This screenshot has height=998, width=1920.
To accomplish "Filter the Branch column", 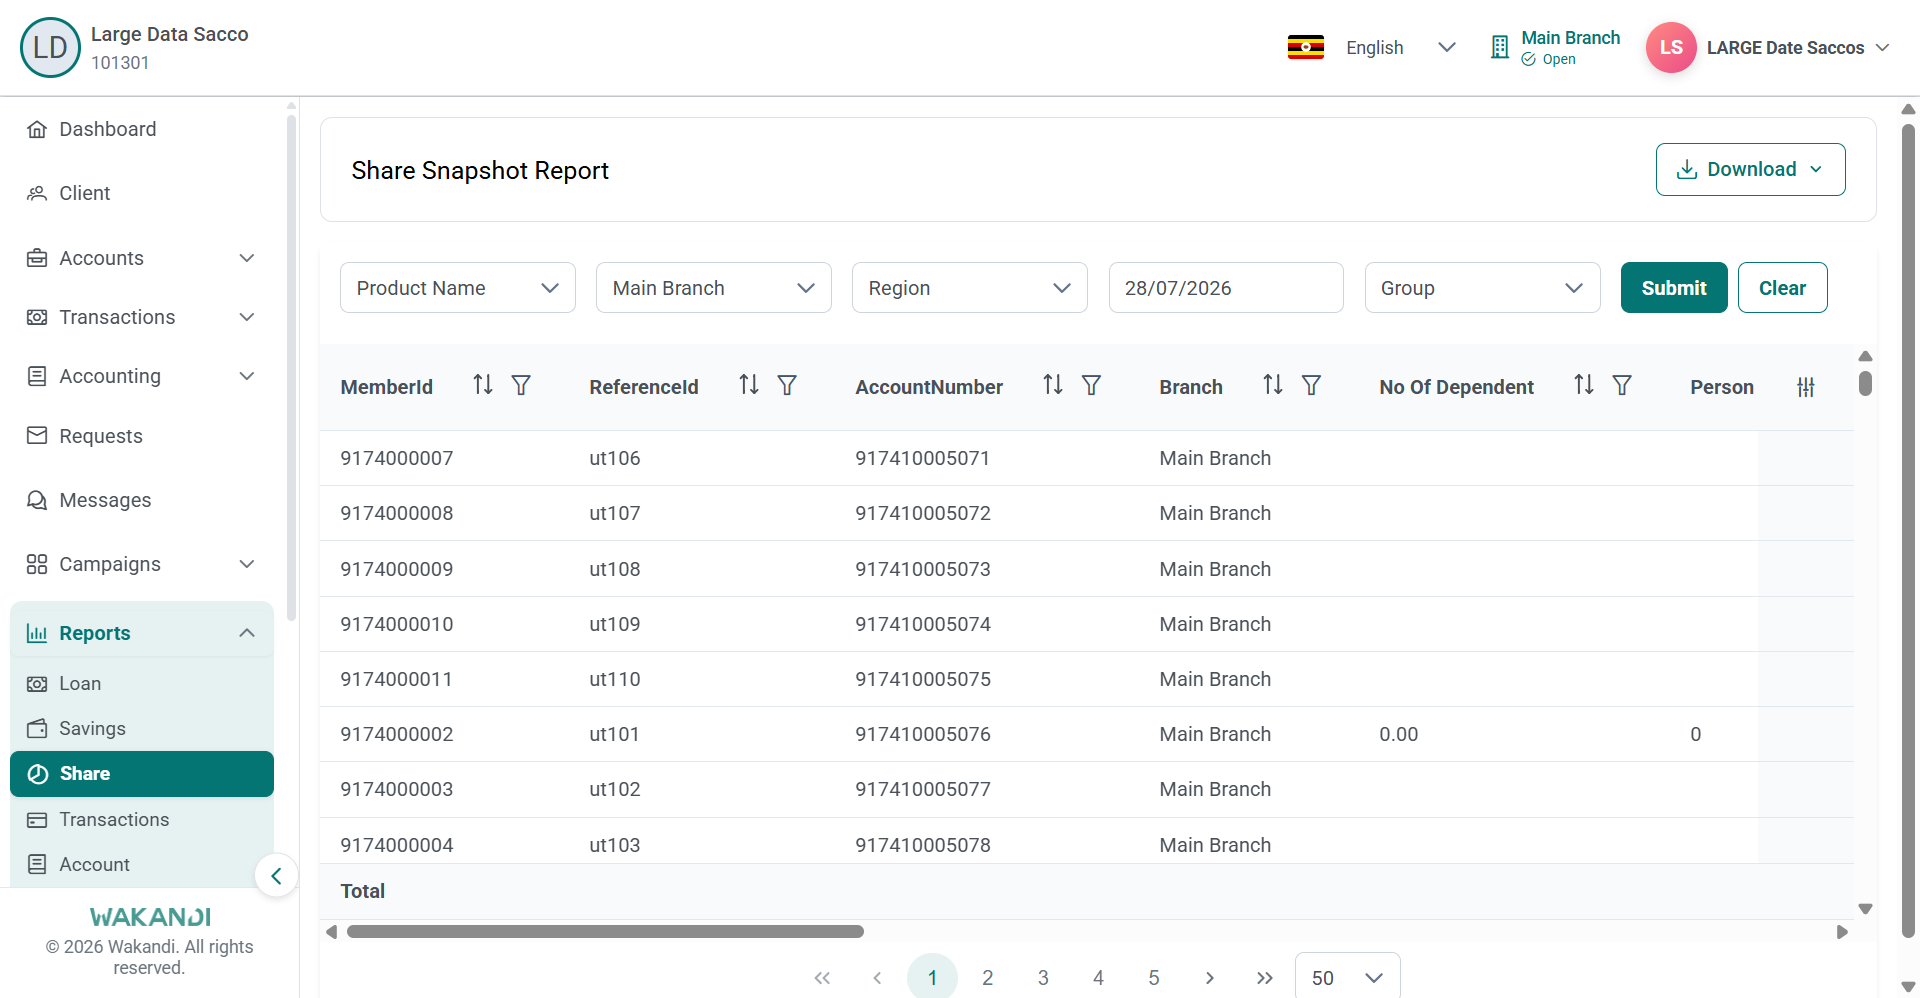I will pos(1311,385).
